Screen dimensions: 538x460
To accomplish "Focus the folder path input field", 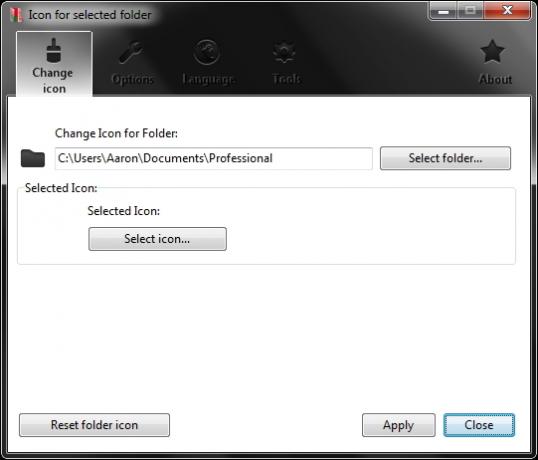I will pyautogui.click(x=214, y=158).
